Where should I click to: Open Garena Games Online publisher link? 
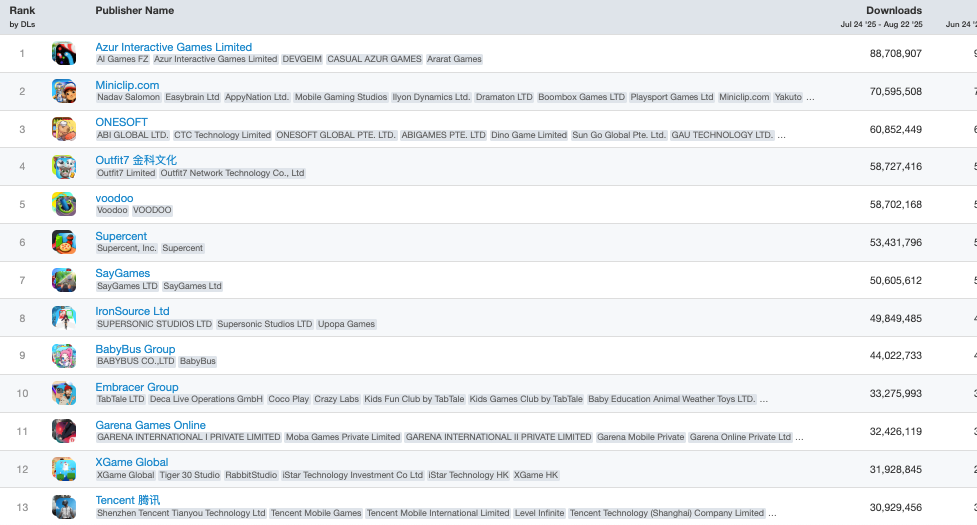[150, 425]
